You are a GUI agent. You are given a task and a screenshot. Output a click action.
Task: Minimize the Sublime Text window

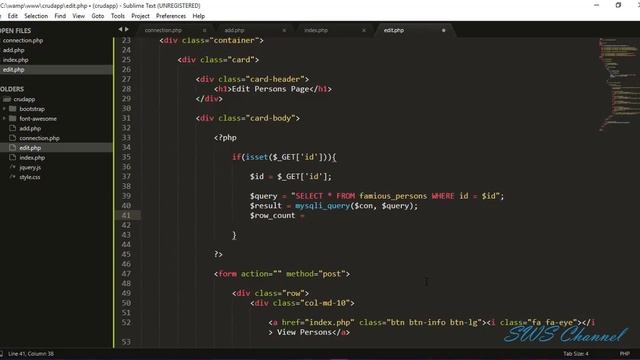click(x=596, y=5)
